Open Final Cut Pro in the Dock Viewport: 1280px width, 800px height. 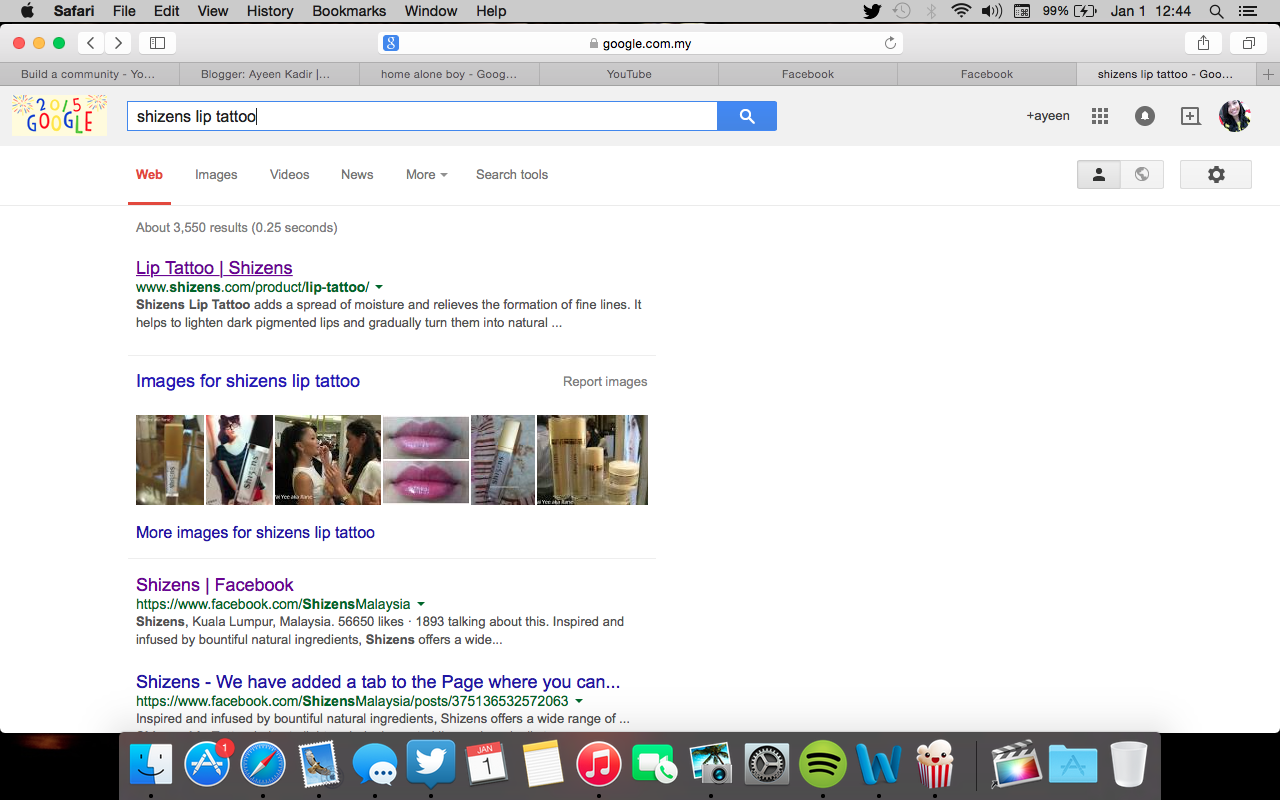click(1016, 766)
